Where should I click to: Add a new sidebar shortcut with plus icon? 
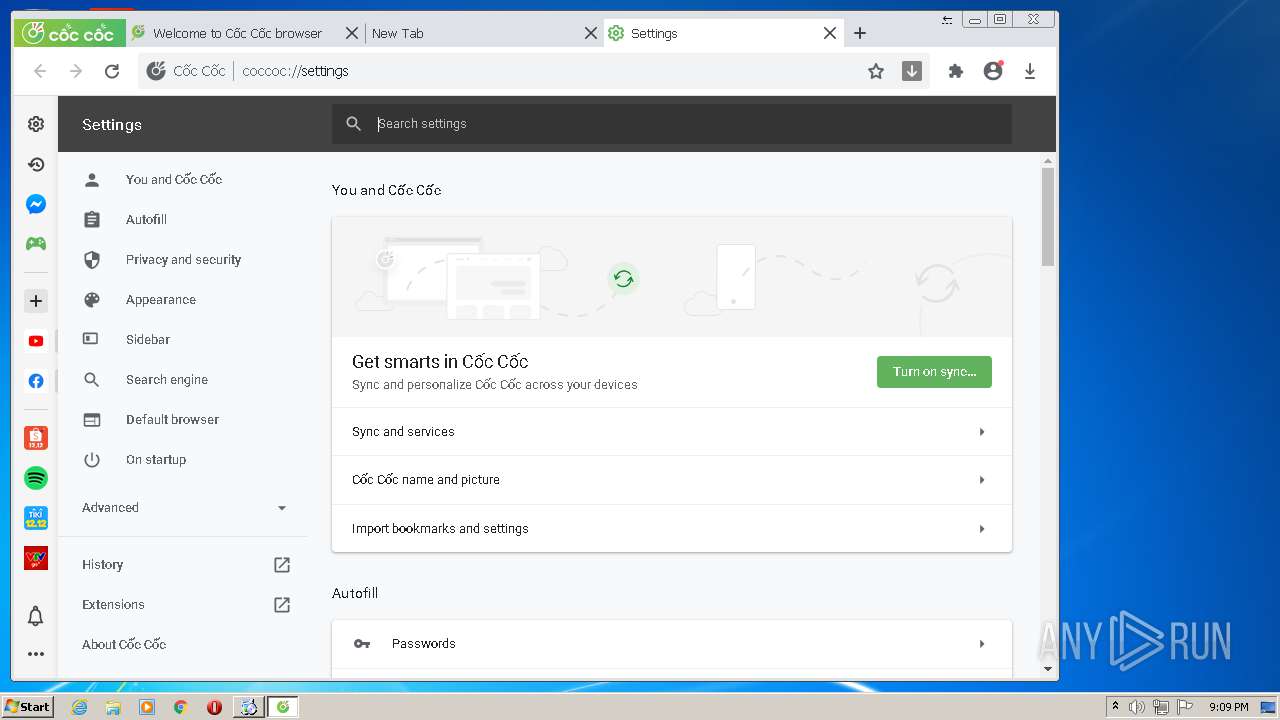36,301
